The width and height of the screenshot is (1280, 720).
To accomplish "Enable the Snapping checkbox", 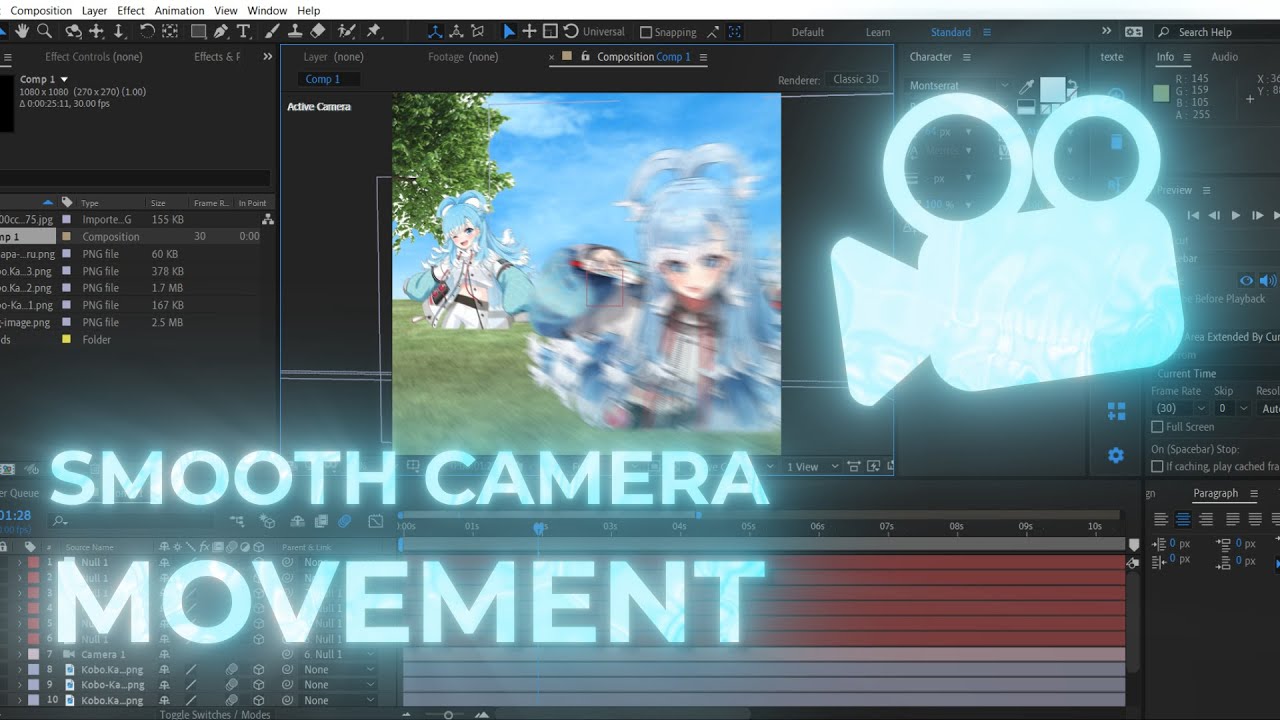I will [645, 32].
